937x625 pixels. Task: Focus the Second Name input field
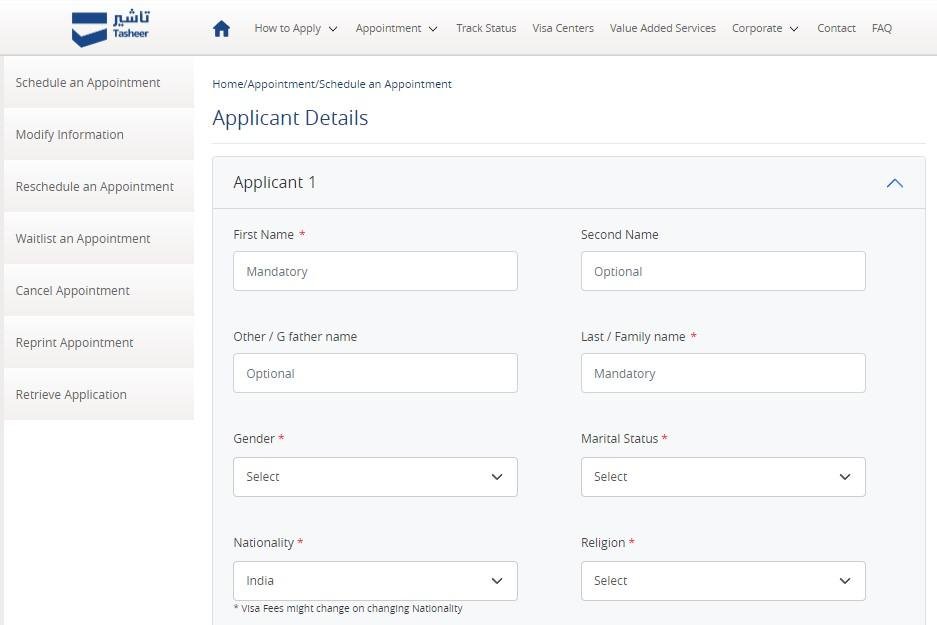point(723,271)
